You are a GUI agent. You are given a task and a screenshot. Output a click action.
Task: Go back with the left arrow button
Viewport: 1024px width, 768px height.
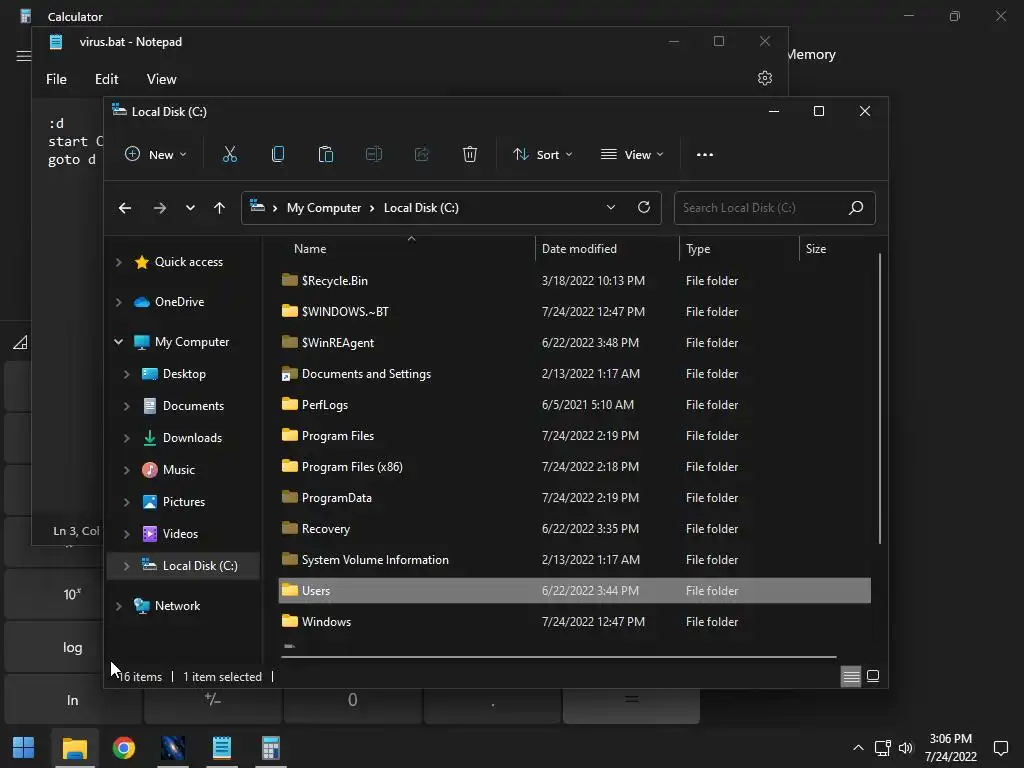pos(125,208)
